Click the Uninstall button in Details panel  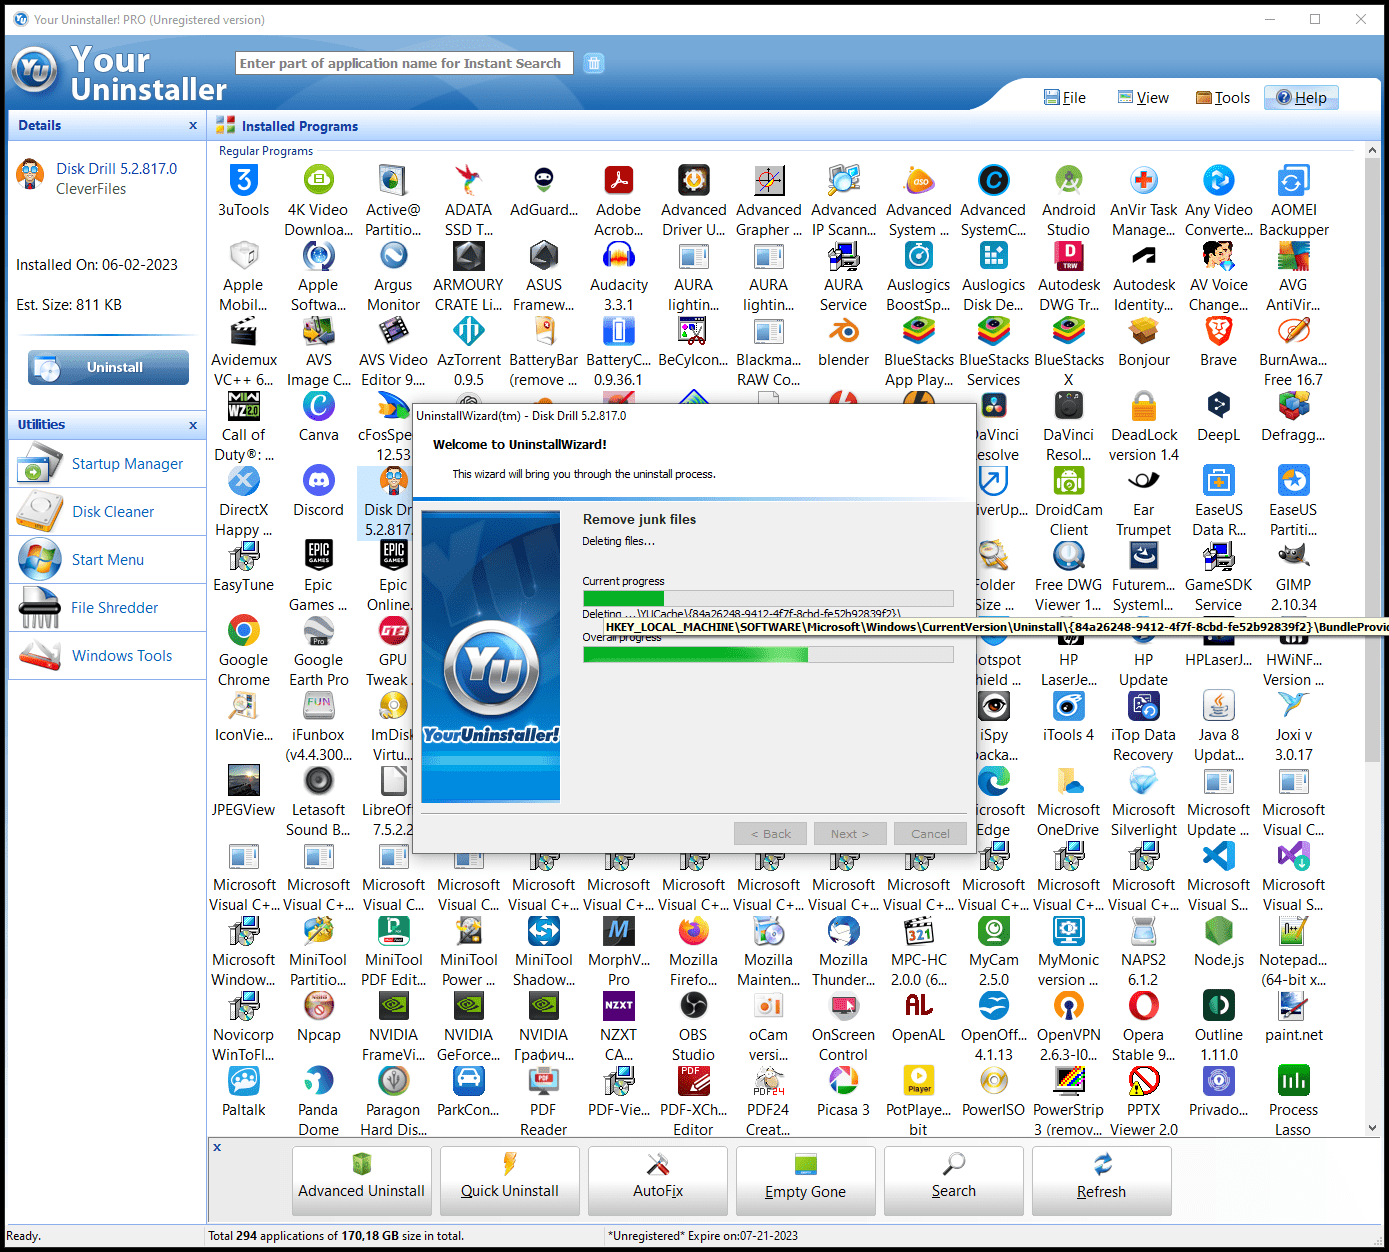tap(108, 367)
